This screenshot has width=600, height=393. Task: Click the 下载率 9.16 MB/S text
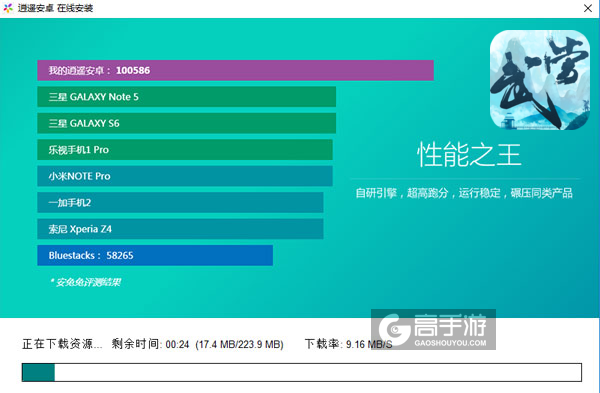click(x=349, y=344)
